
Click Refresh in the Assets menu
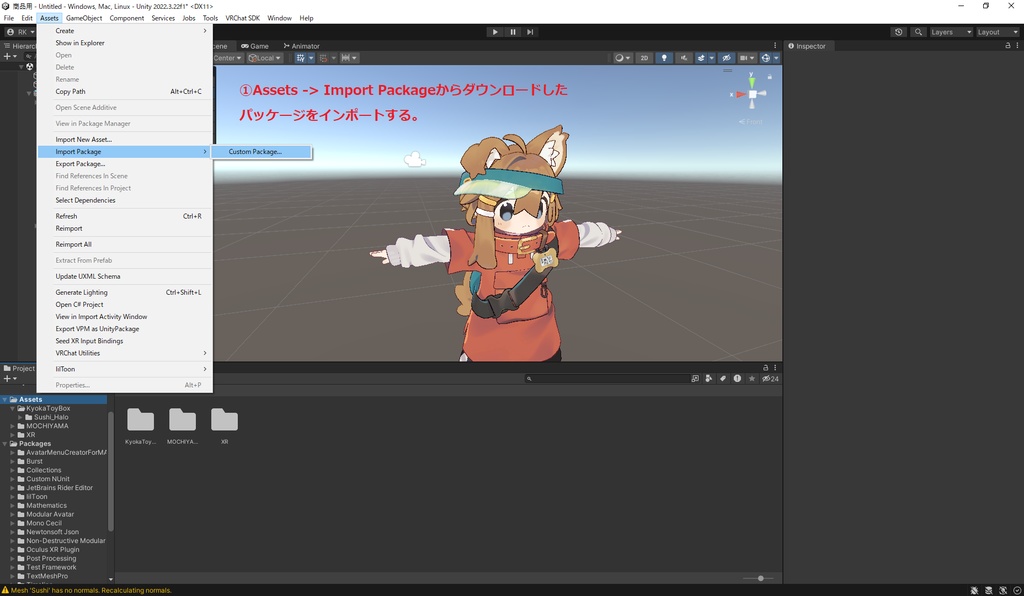tap(125, 216)
